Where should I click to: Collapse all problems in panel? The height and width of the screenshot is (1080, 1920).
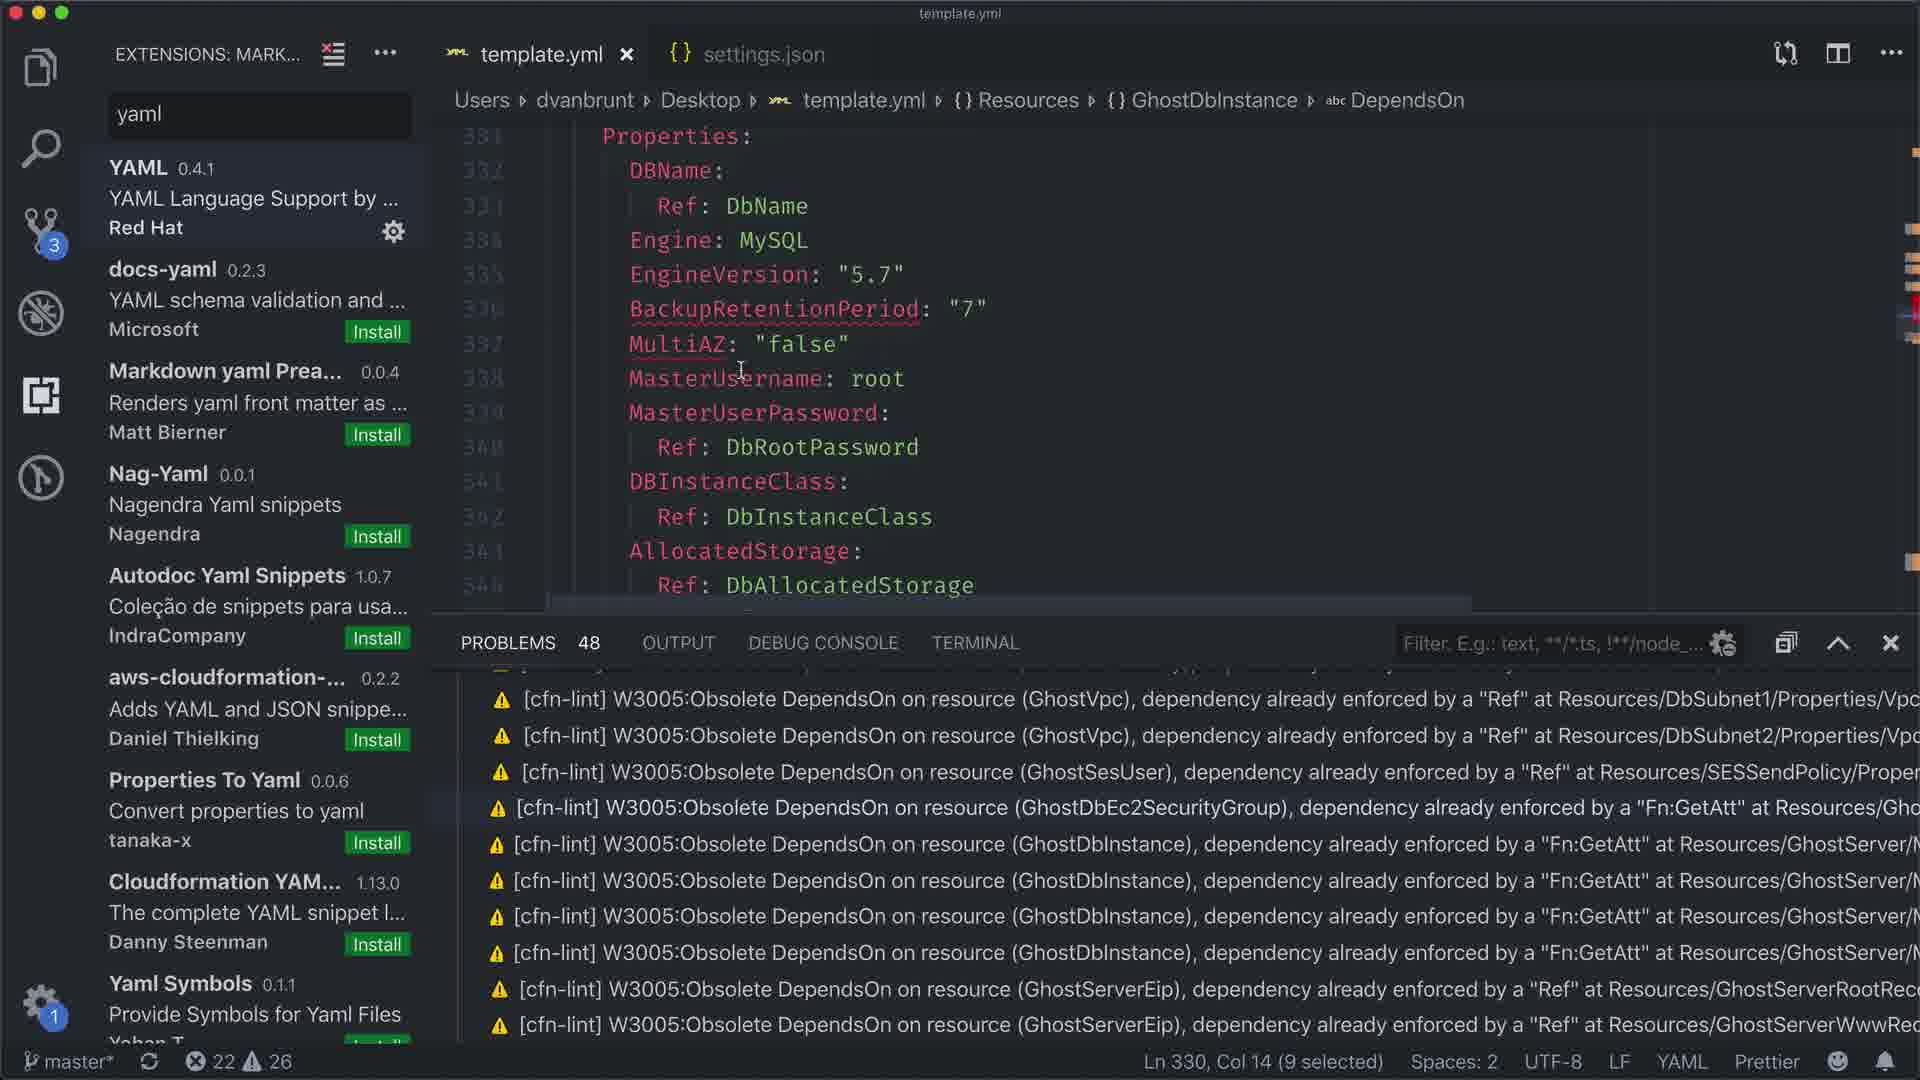(1786, 643)
